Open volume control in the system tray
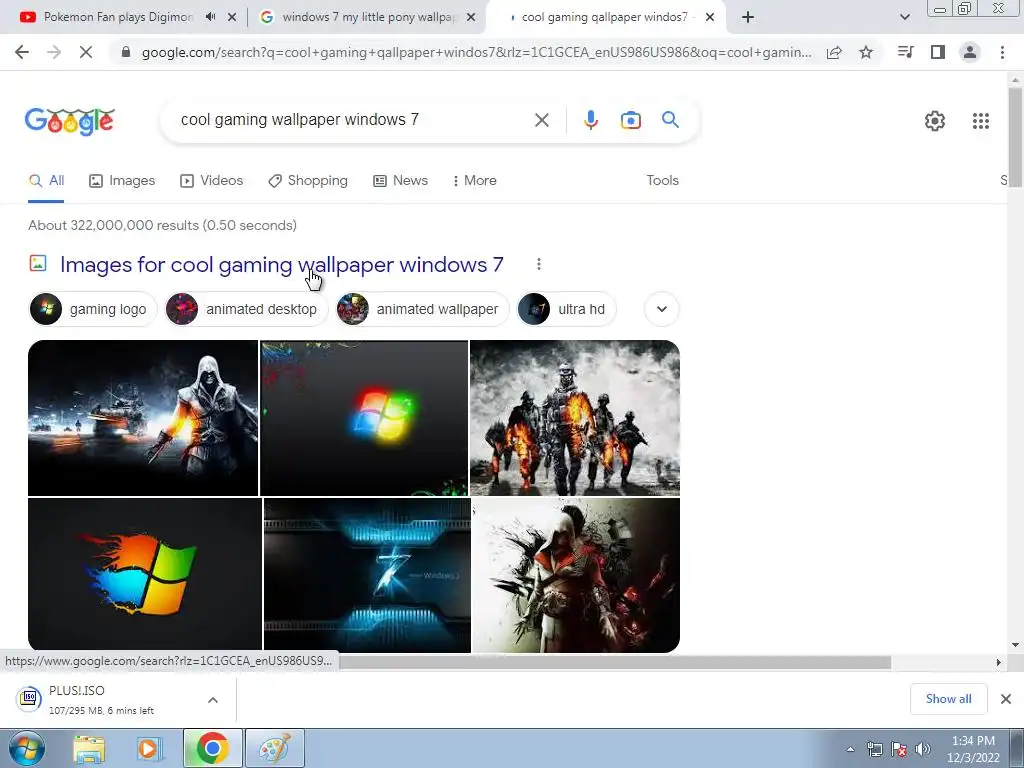Viewport: 1024px width, 768px height. (x=923, y=749)
